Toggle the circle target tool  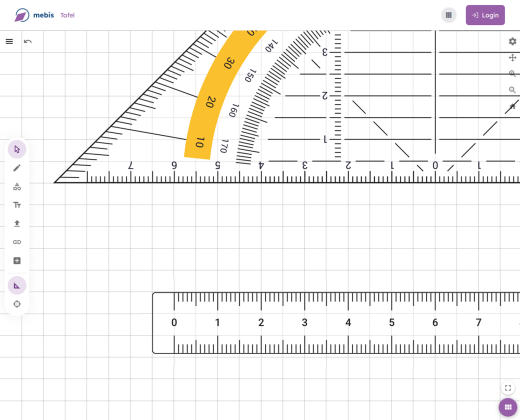point(17,304)
